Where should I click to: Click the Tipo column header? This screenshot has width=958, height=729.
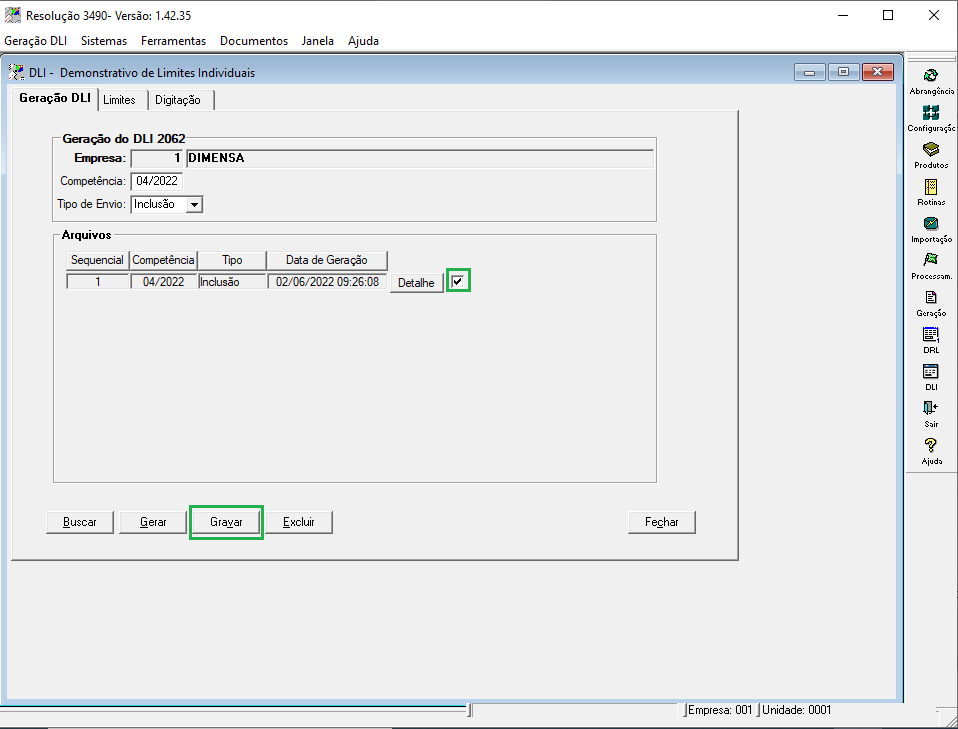point(232,260)
